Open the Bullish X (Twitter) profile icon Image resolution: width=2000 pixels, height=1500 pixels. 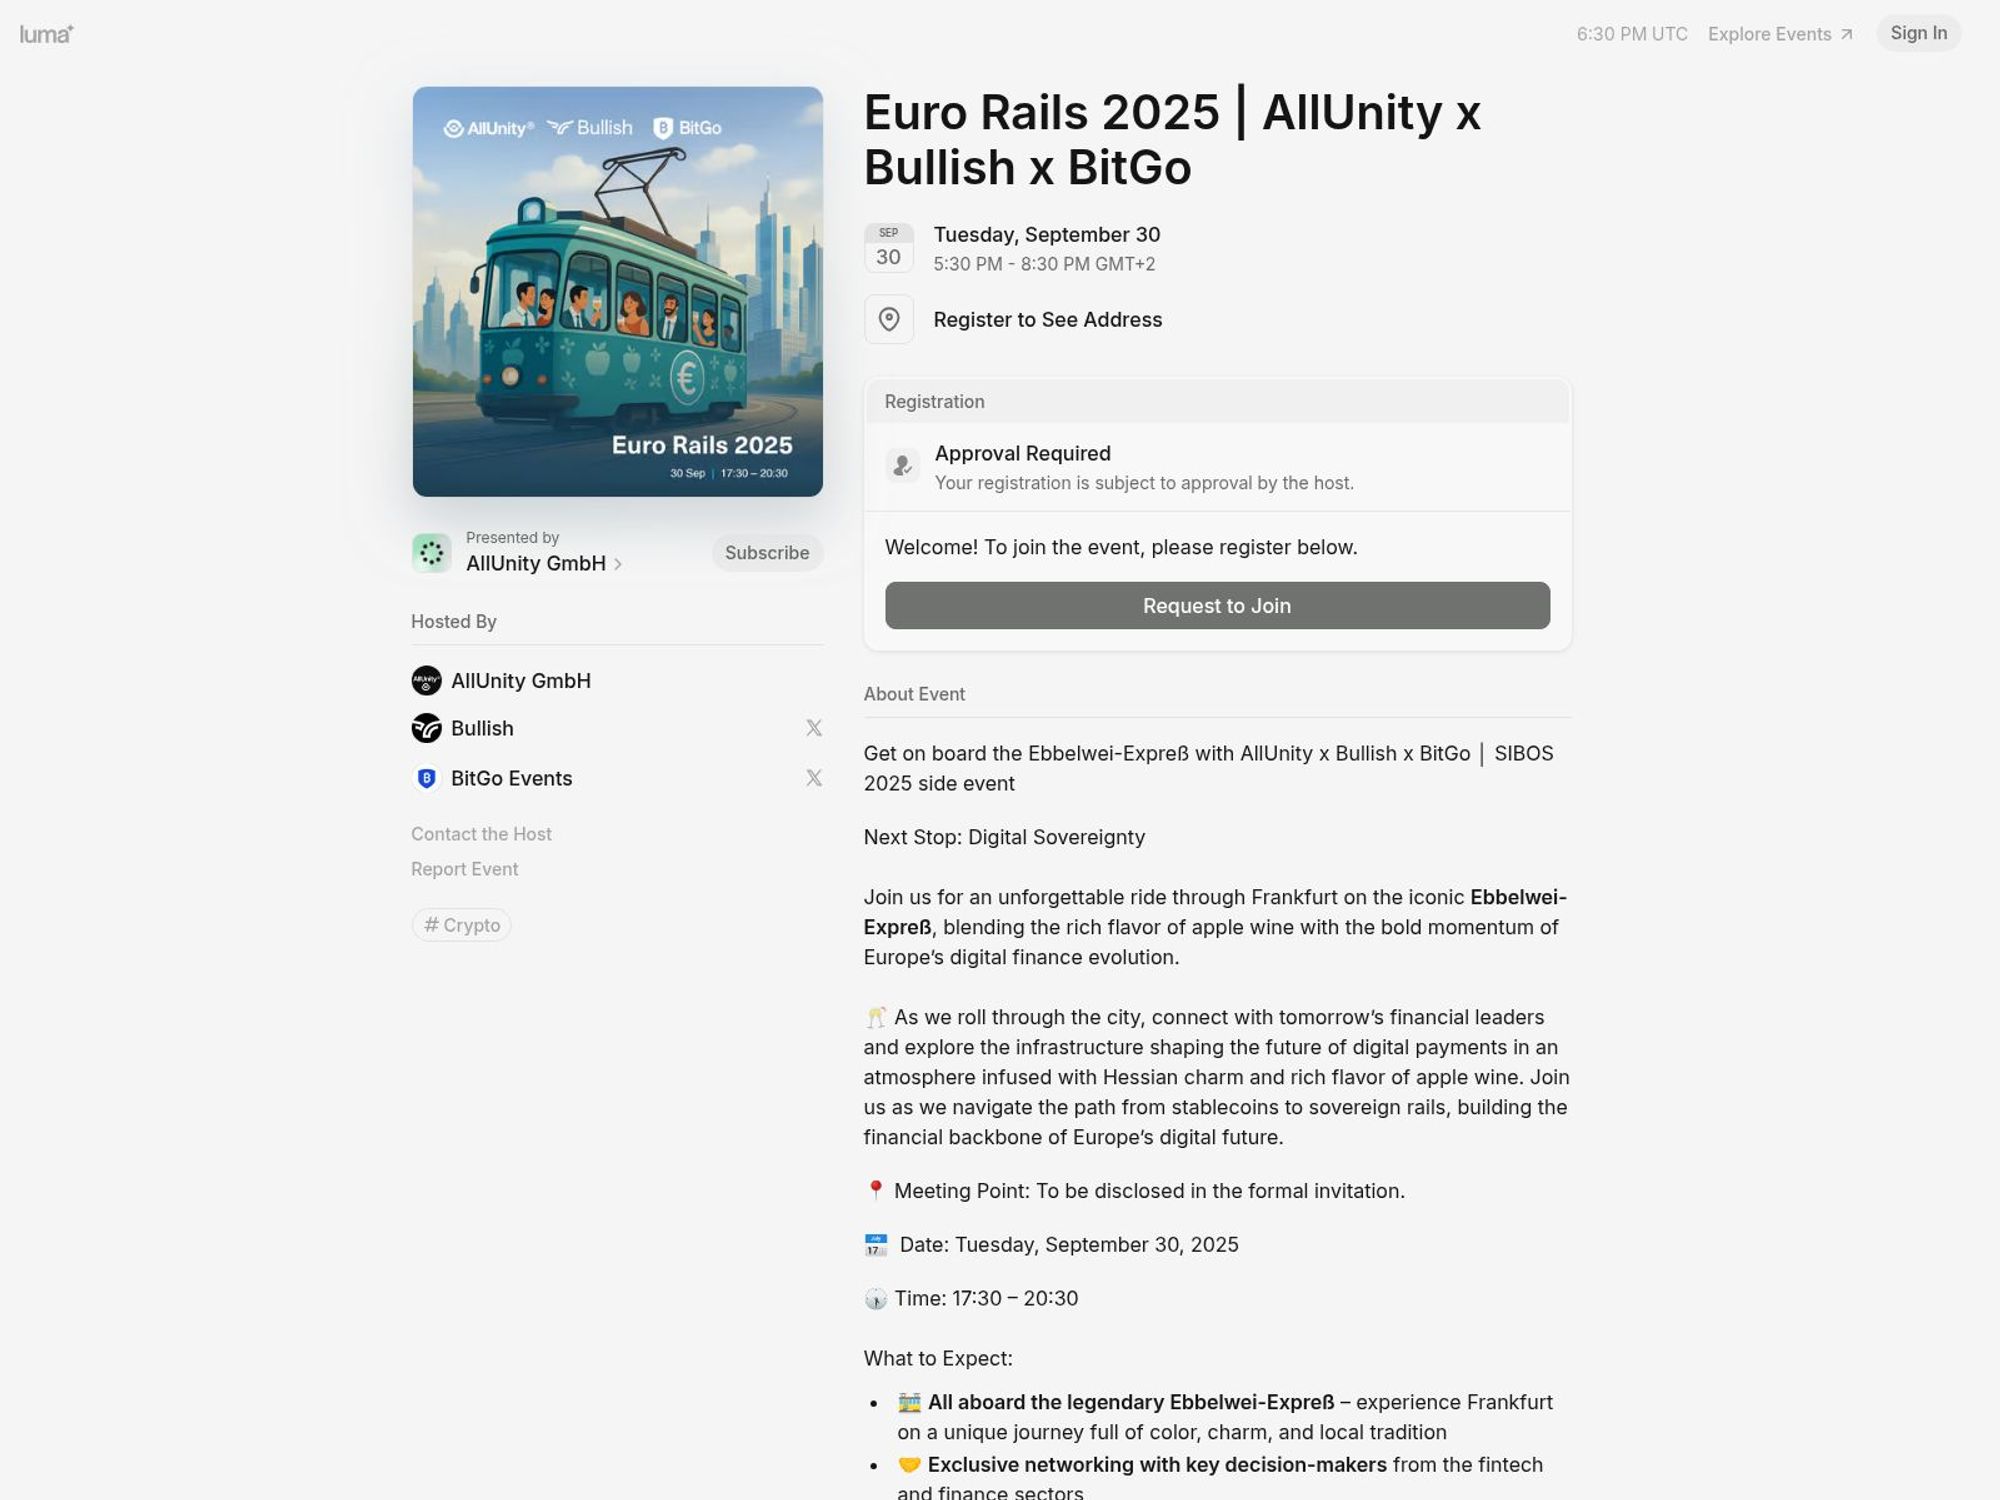click(814, 728)
